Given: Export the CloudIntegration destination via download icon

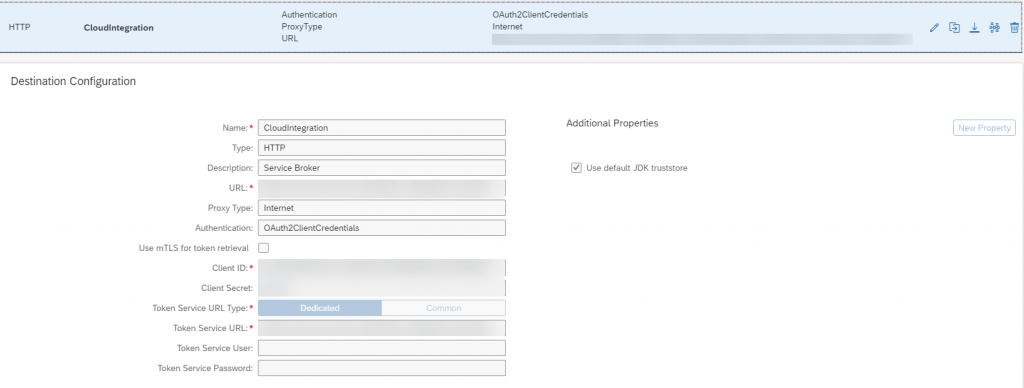Looking at the screenshot, I should [974, 27].
